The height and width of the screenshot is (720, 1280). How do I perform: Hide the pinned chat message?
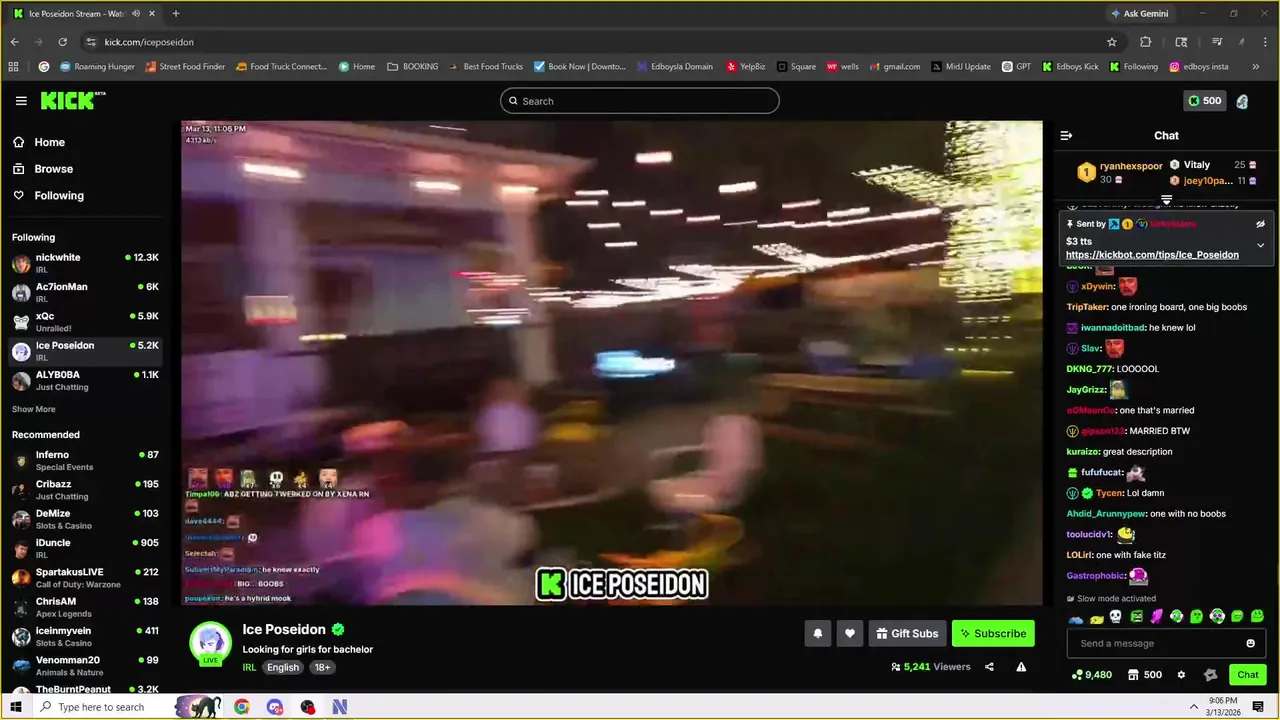[x=1260, y=224]
